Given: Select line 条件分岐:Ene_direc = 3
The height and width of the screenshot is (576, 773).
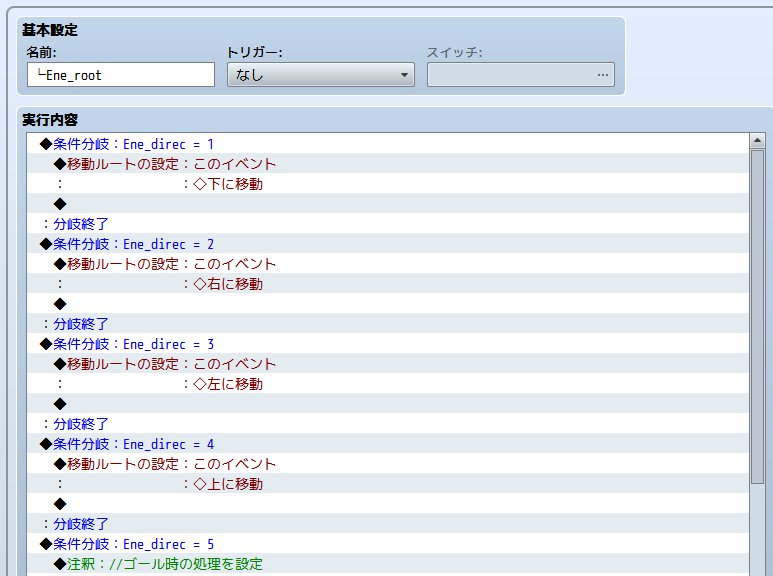Looking at the screenshot, I should (x=388, y=344).
